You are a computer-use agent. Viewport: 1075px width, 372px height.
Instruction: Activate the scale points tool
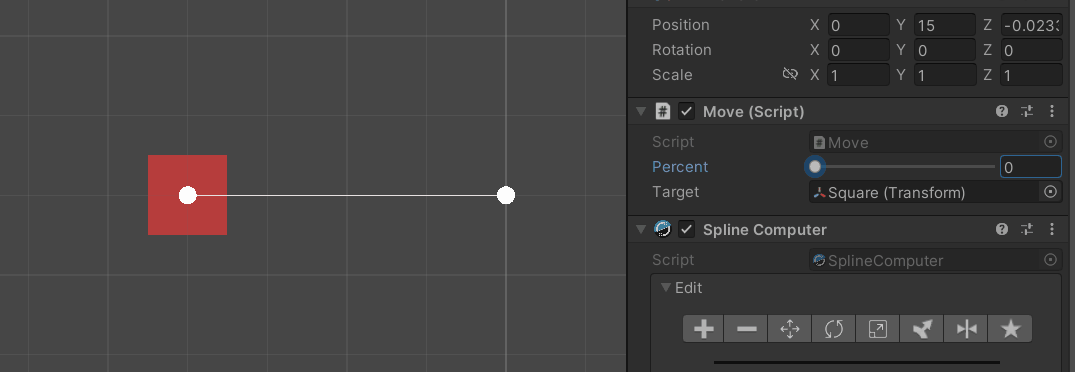coord(878,329)
